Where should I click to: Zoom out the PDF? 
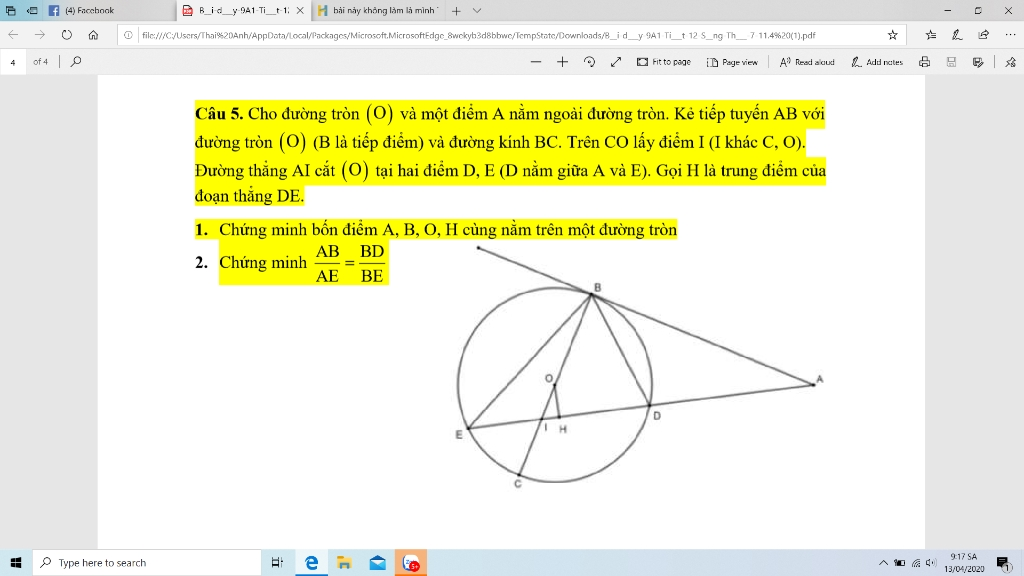pyautogui.click(x=536, y=62)
